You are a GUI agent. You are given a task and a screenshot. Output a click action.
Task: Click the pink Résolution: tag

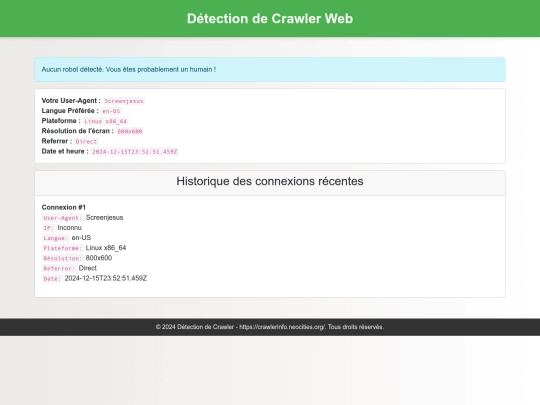[63, 258]
